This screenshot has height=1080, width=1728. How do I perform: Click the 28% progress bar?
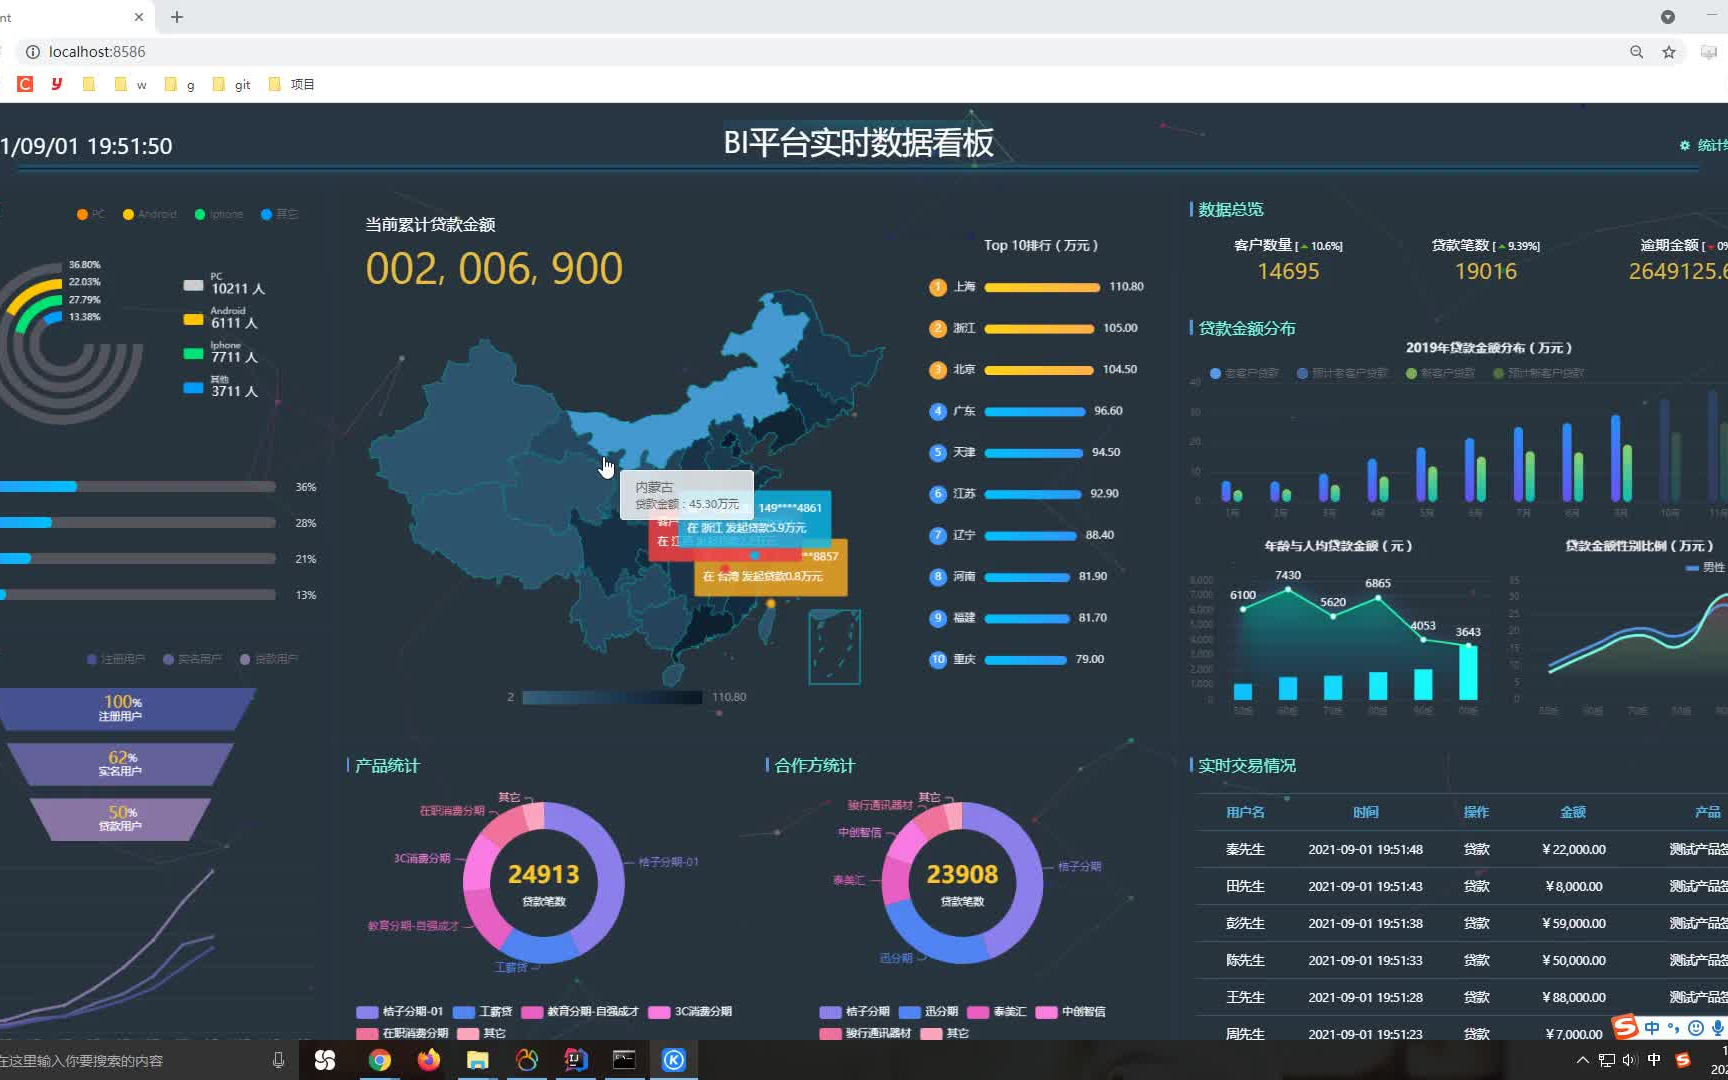click(138, 523)
